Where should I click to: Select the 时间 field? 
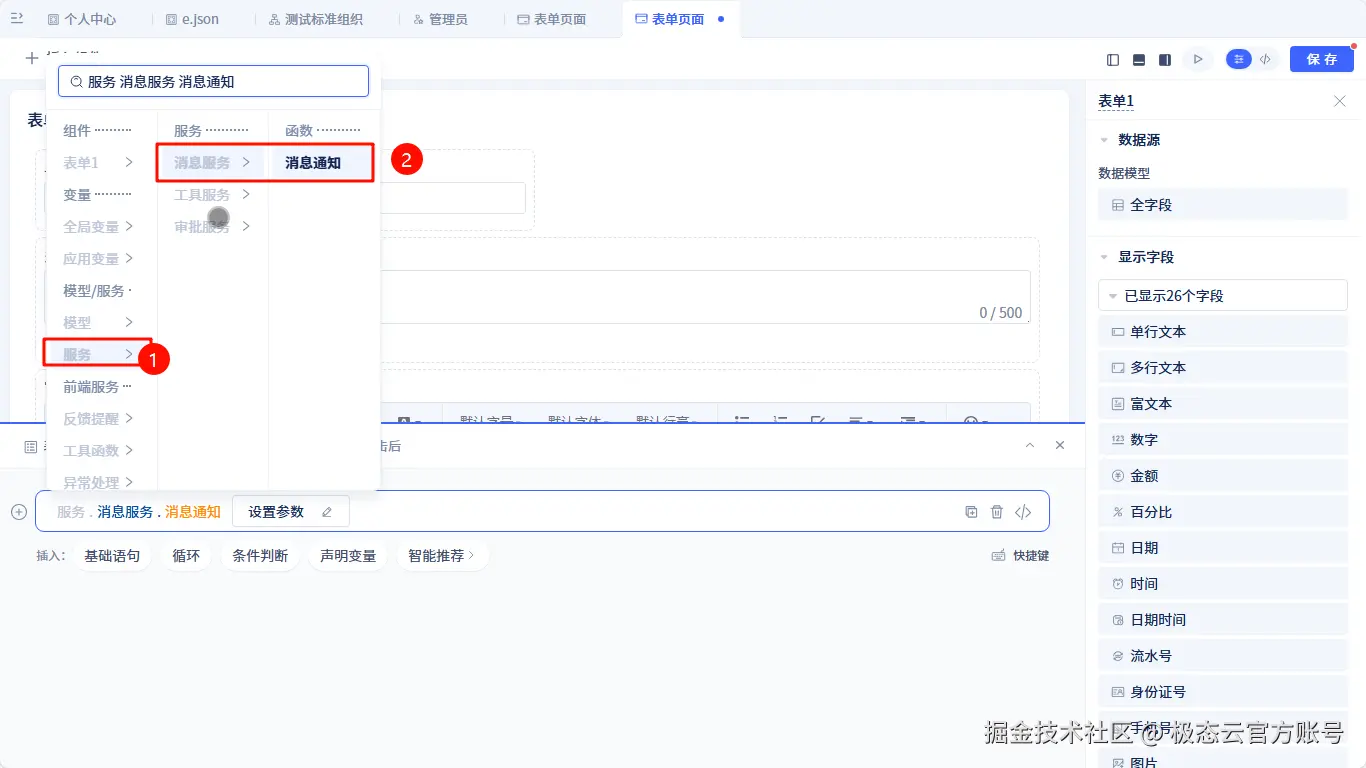pos(1223,584)
